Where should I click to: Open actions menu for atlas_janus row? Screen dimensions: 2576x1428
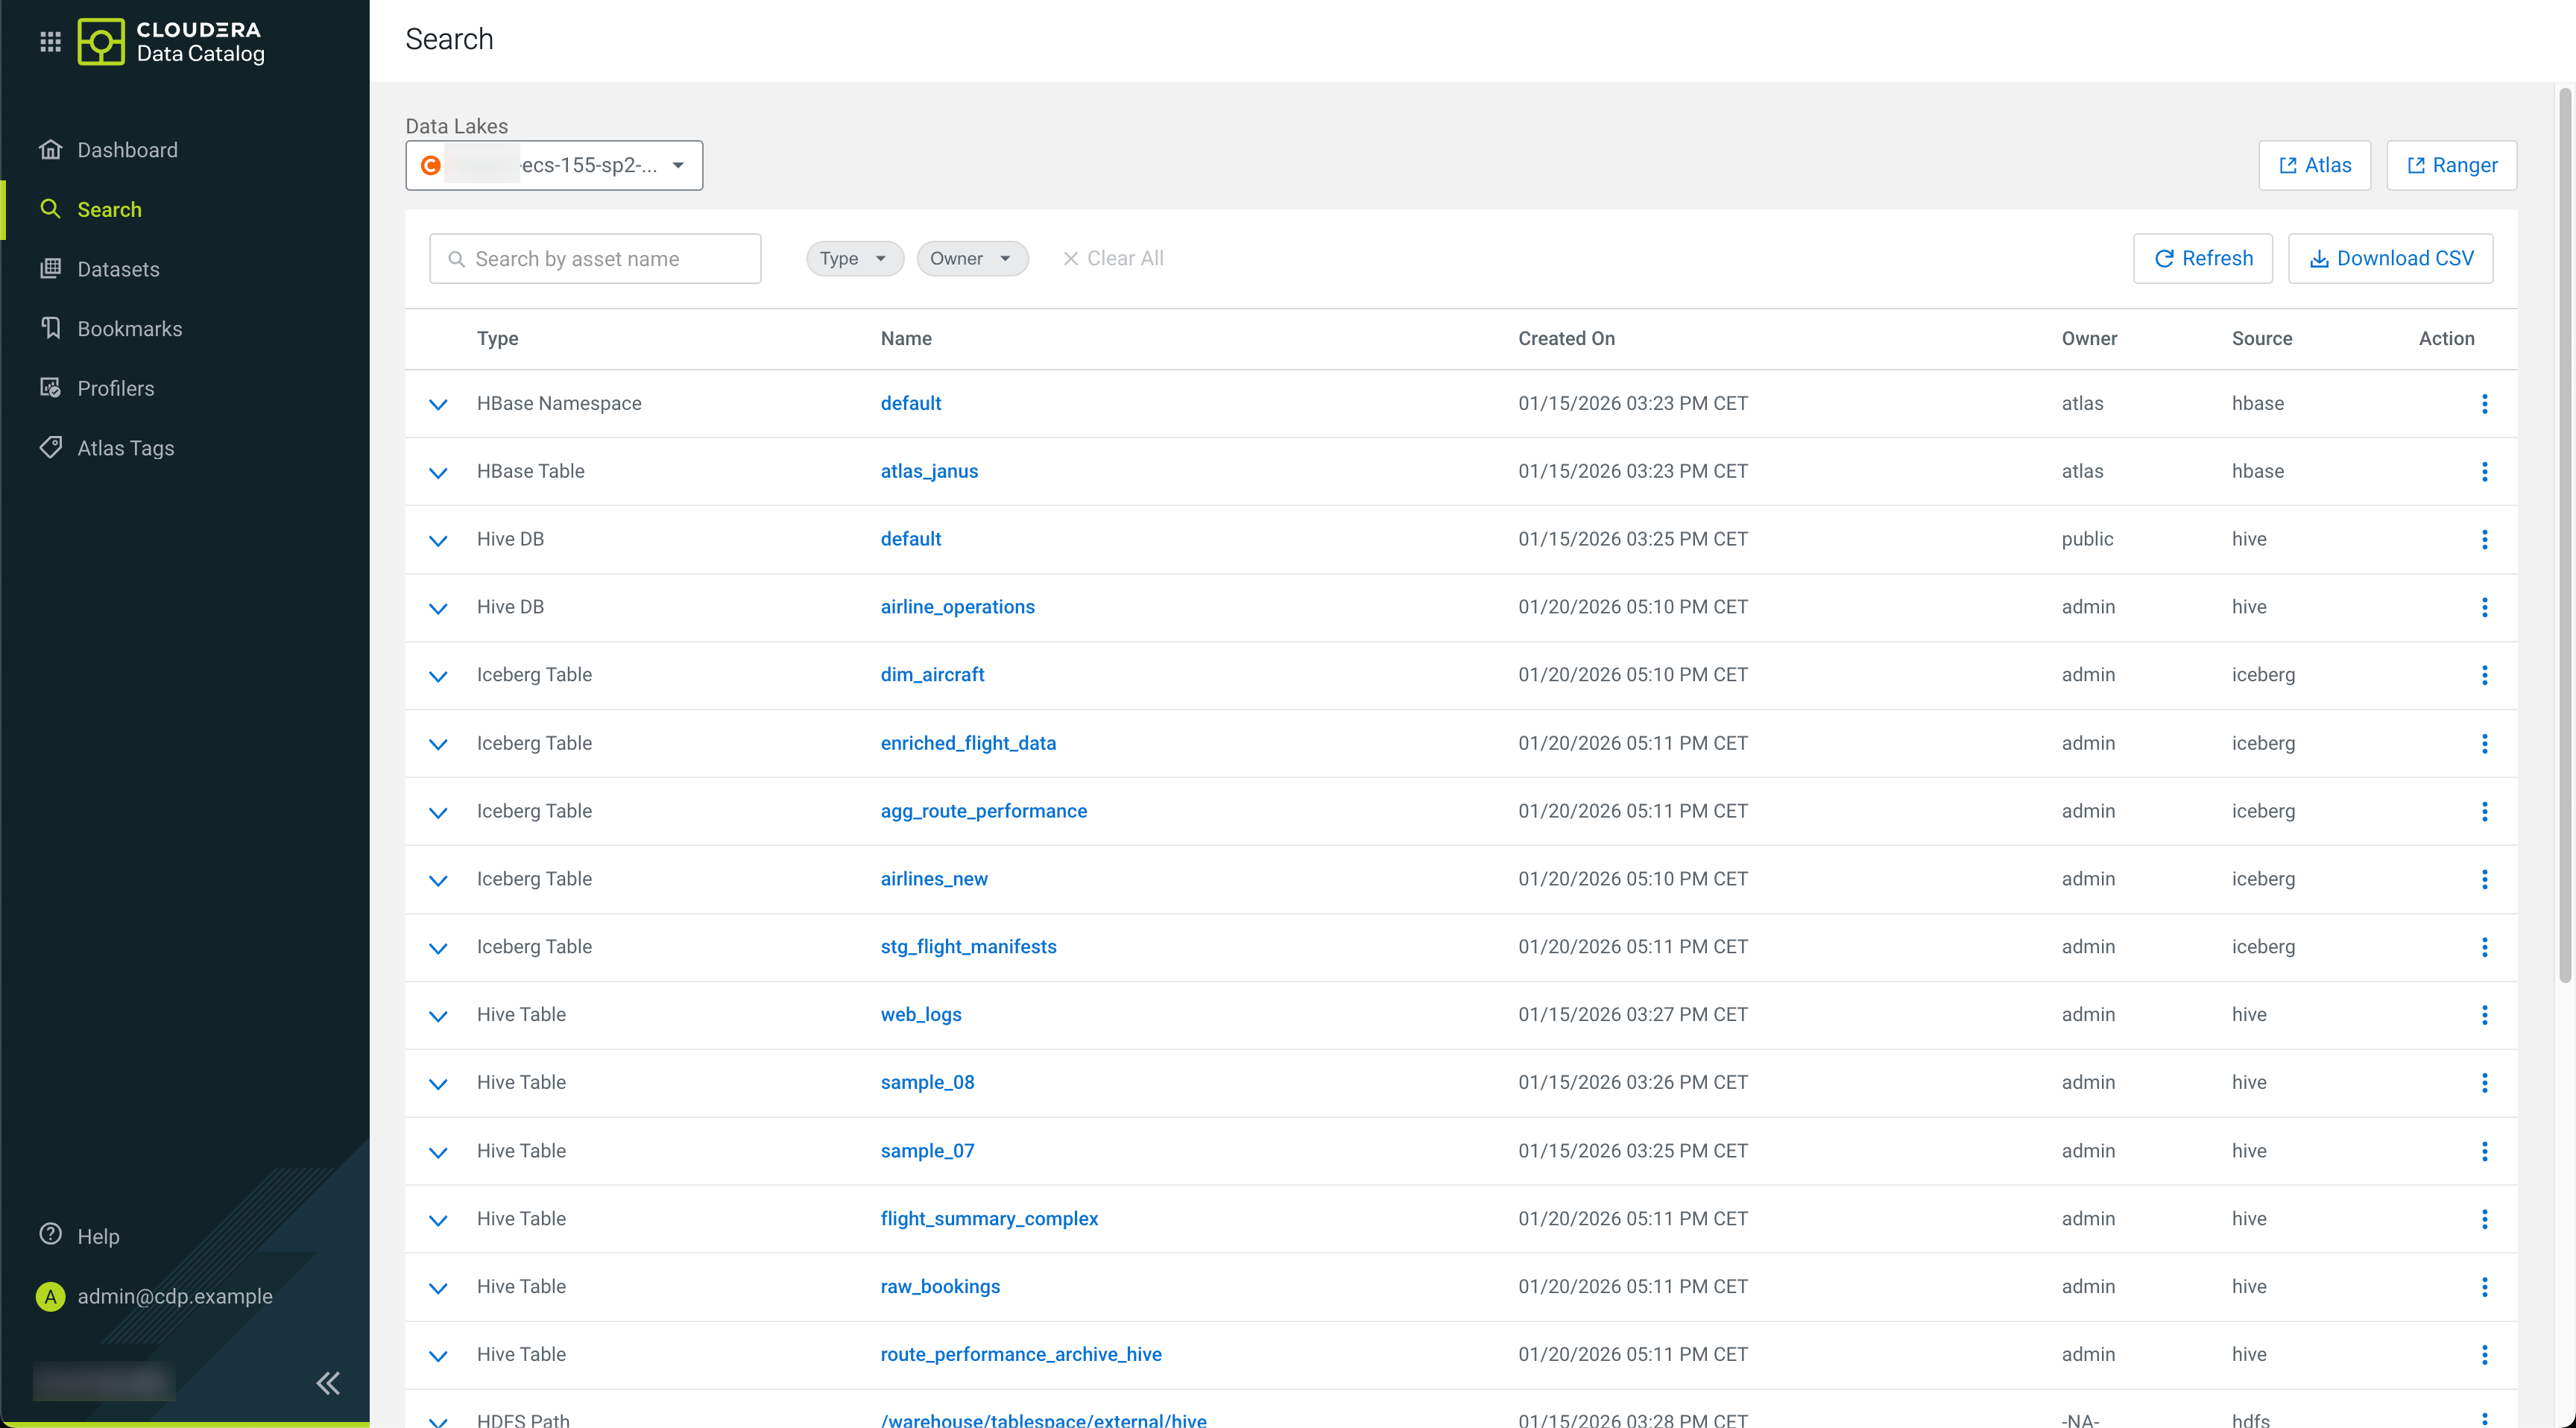[x=2484, y=471]
